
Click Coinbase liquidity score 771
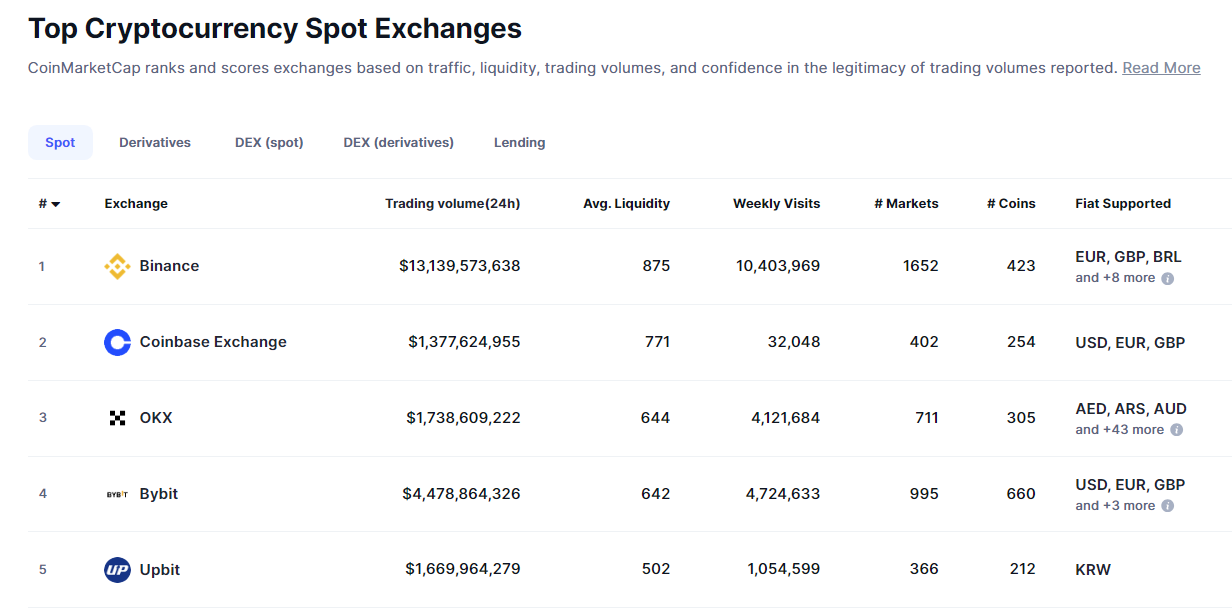657,342
